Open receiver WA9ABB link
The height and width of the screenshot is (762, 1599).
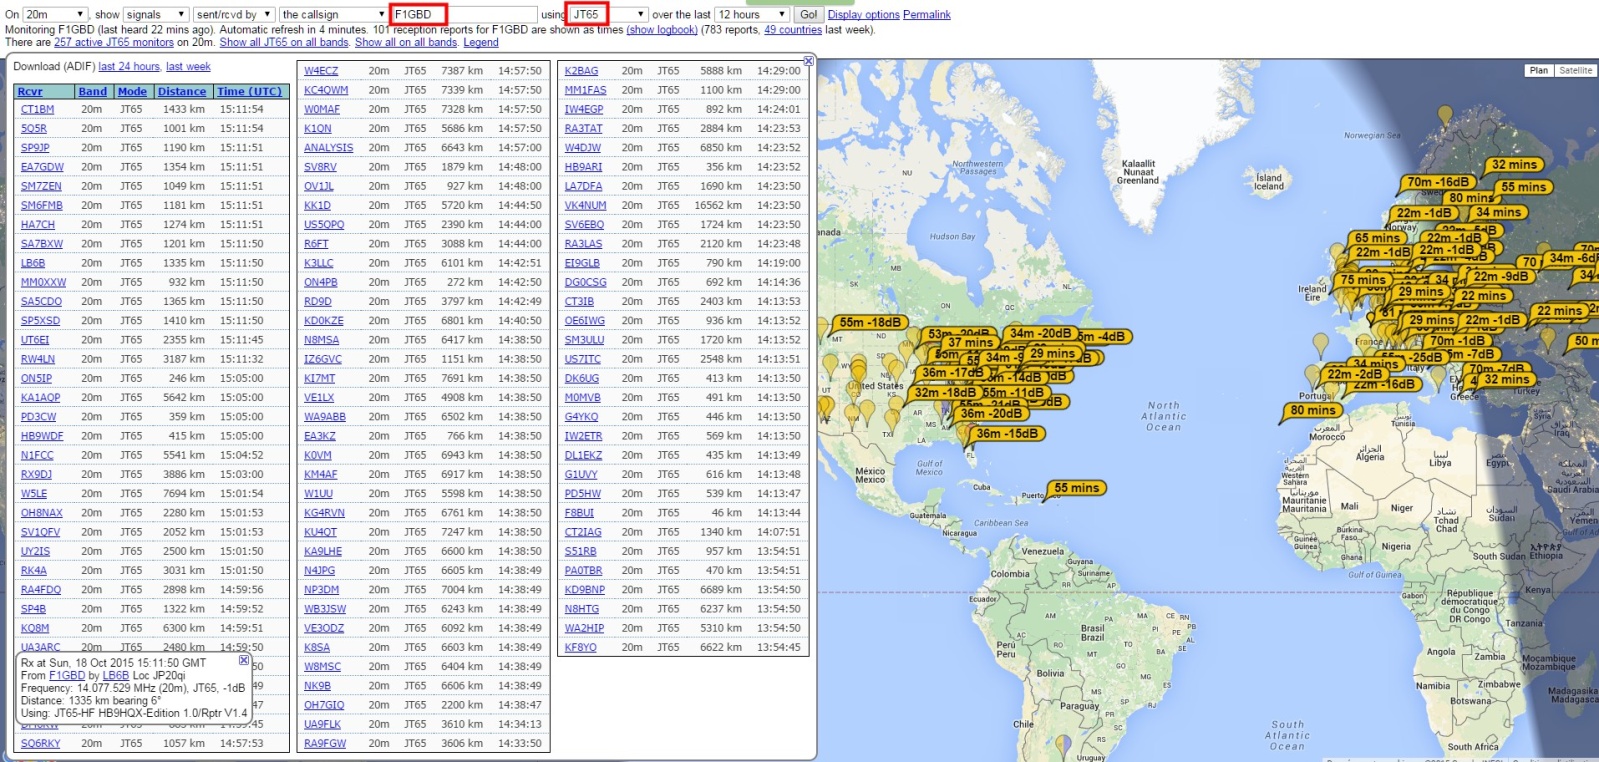[x=325, y=417]
